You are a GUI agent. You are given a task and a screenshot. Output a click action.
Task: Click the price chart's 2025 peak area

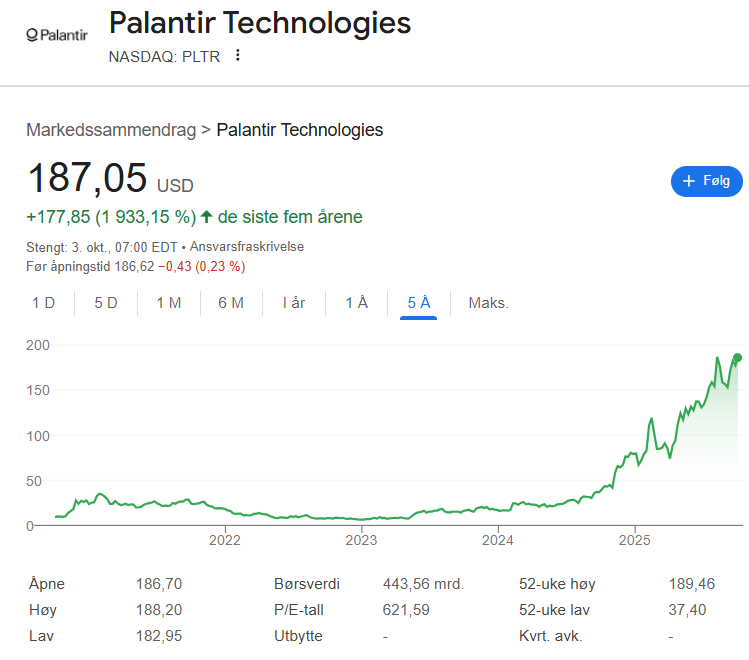[717, 358]
